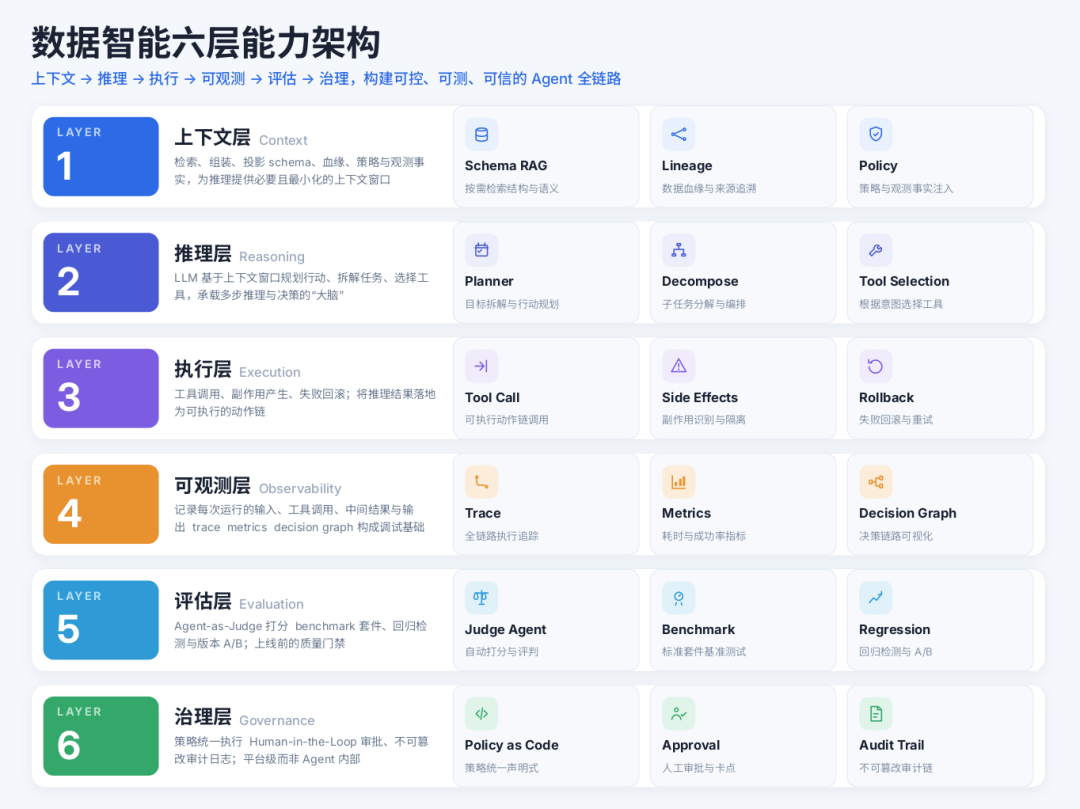Click the 可观测层 Observability heading

pyautogui.click(x=258, y=486)
